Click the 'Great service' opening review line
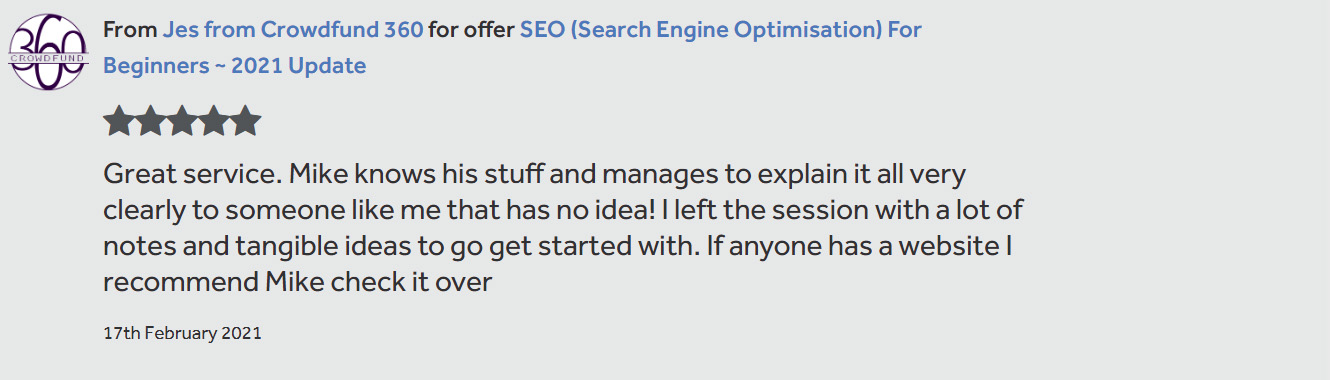Image resolution: width=1330 pixels, height=380 pixels. point(535,175)
